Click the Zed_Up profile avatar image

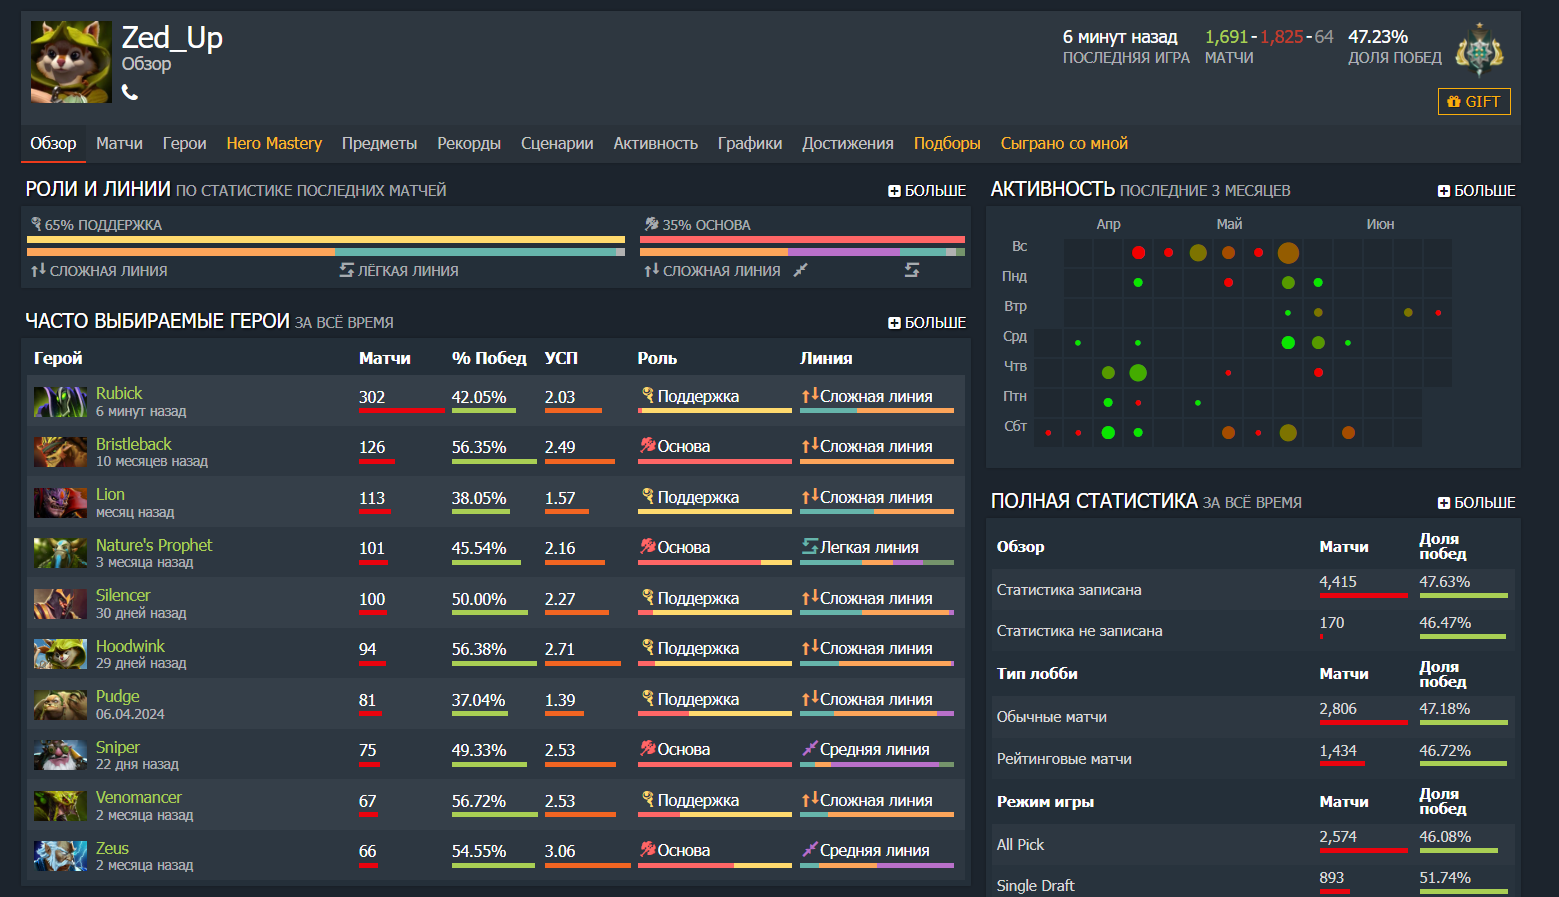click(71, 62)
